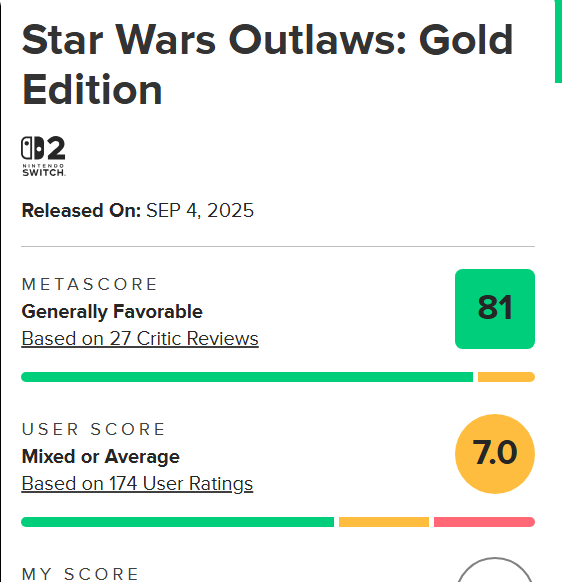Click the Nintendo Switch 2 platform icon
The width and height of the screenshot is (562, 582).
point(43,156)
